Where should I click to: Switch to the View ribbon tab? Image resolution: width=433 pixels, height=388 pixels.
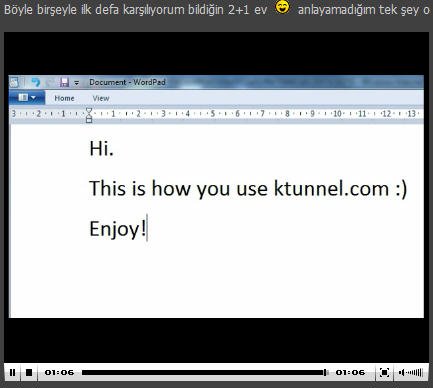point(101,98)
